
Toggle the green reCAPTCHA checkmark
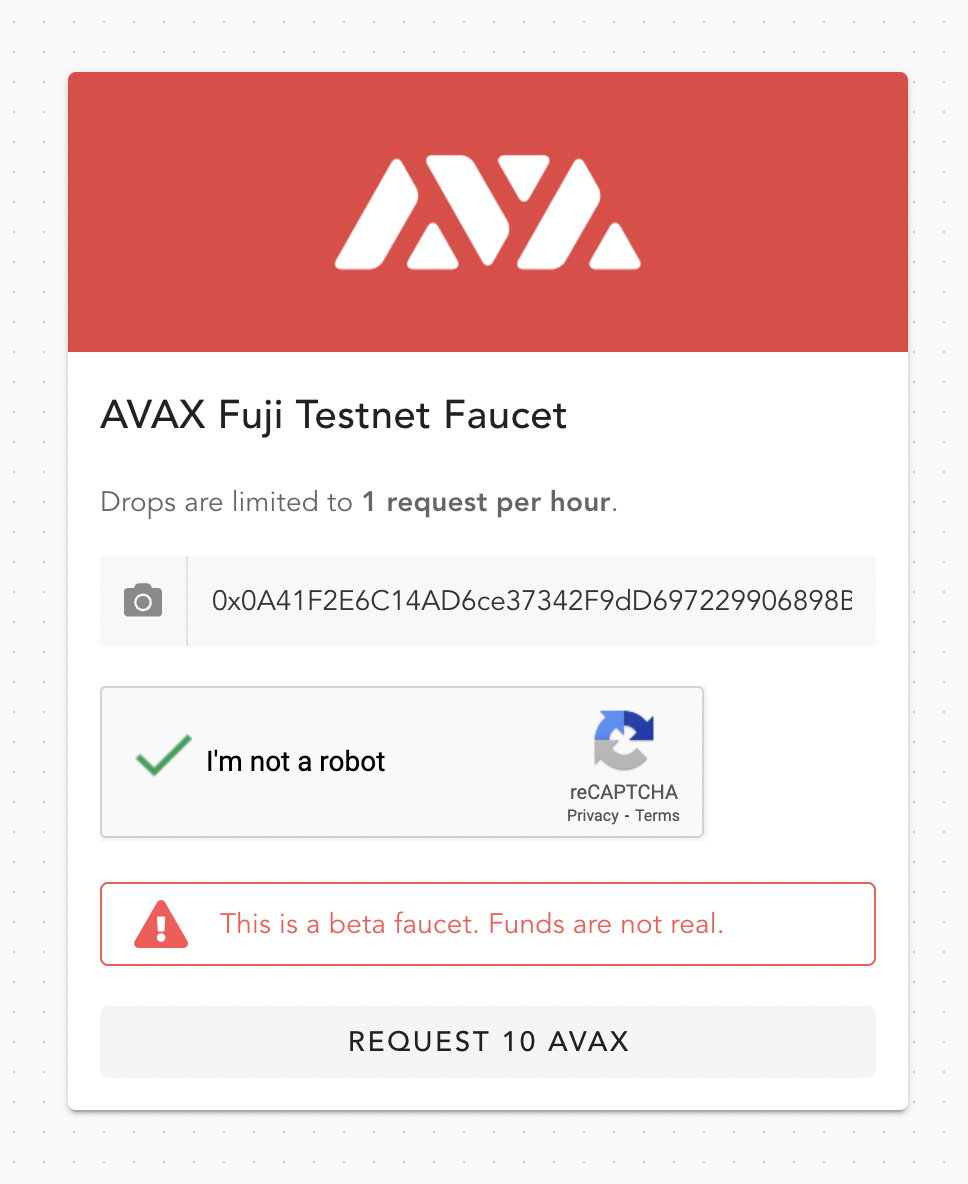163,757
